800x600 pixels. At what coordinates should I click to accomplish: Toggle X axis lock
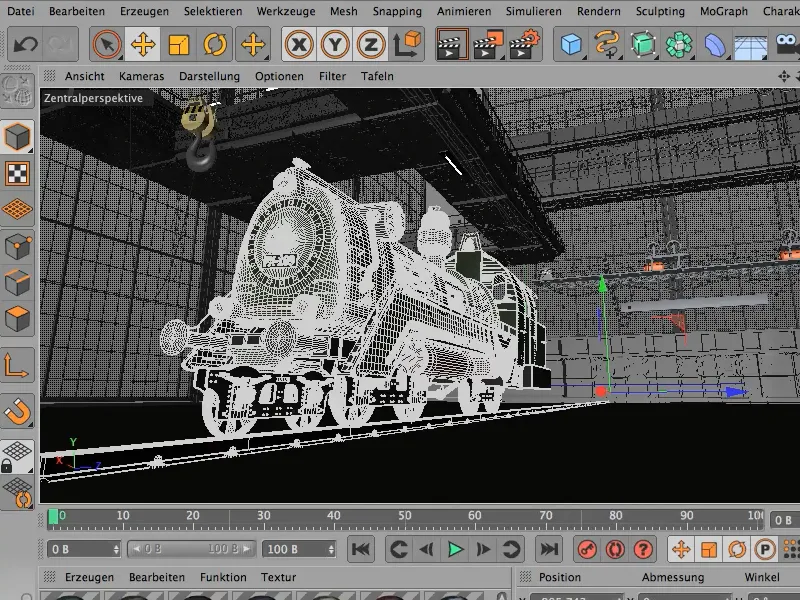pos(299,44)
